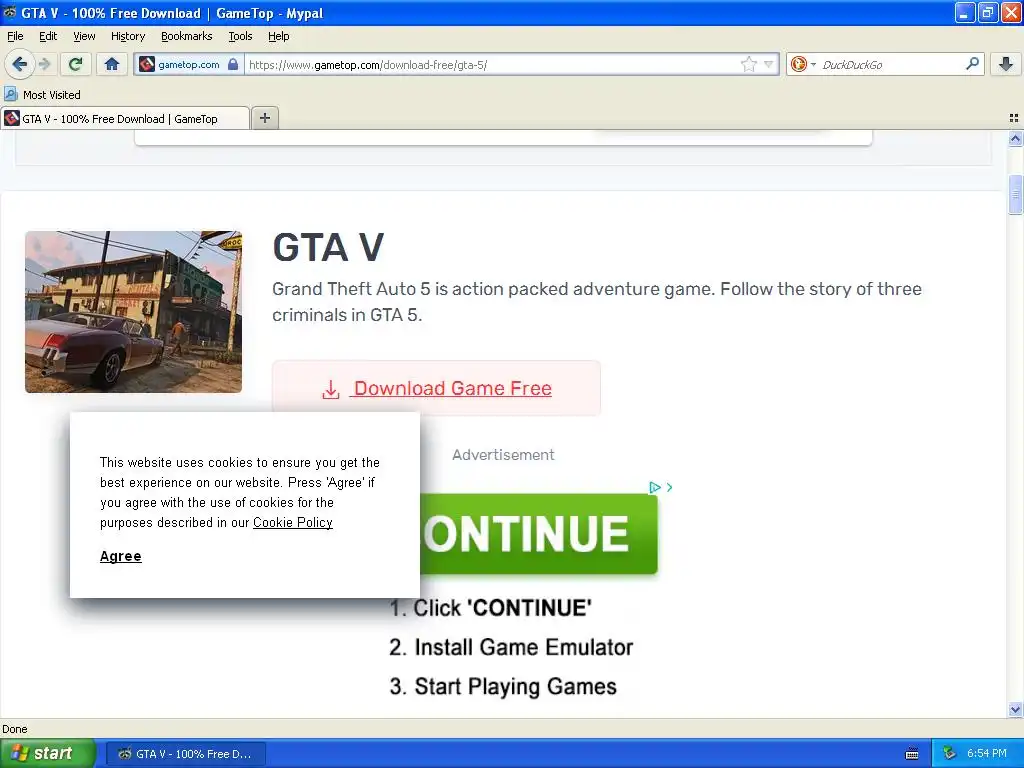Image resolution: width=1024 pixels, height=768 pixels.
Task: Click the vertical scrollbar thumb
Action: 1015,194
